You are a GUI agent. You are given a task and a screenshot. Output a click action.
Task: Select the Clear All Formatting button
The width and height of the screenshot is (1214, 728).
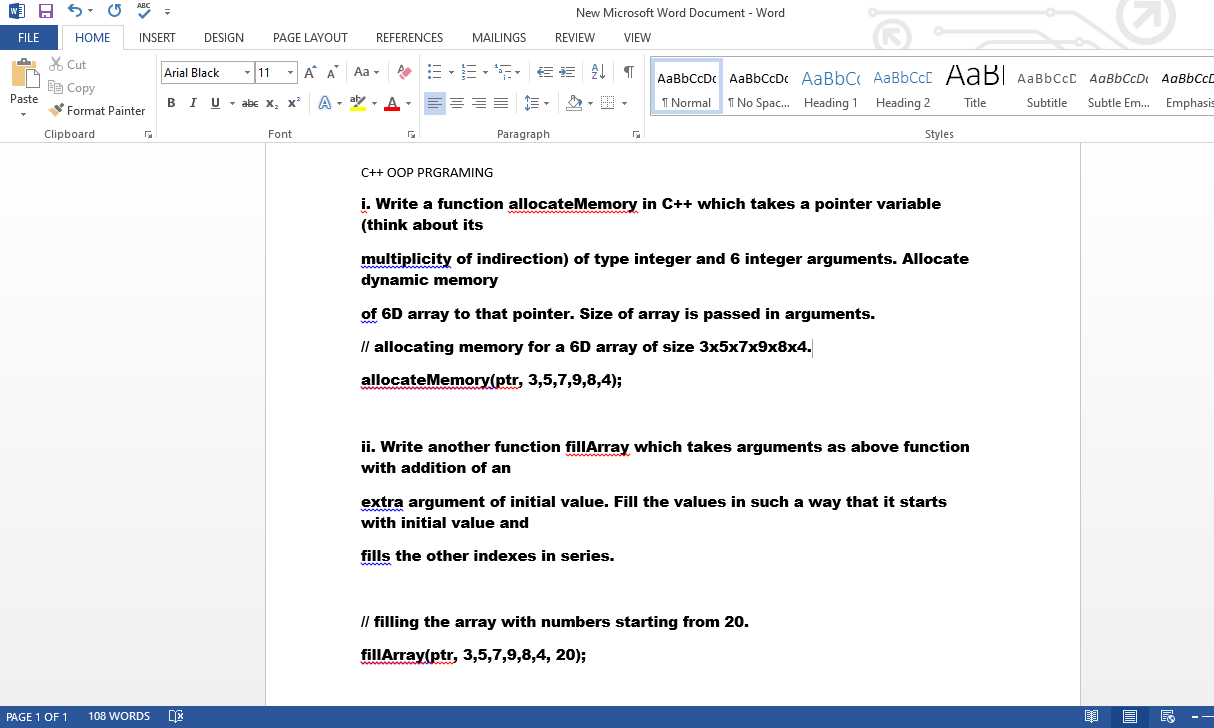click(404, 71)
